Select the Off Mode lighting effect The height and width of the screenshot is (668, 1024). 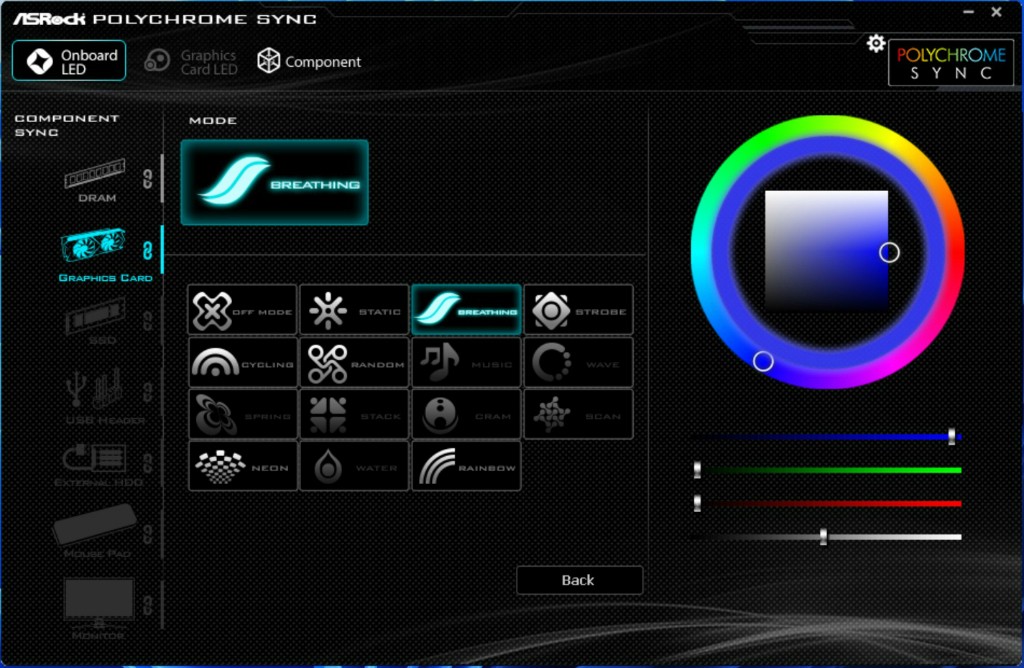242,310
